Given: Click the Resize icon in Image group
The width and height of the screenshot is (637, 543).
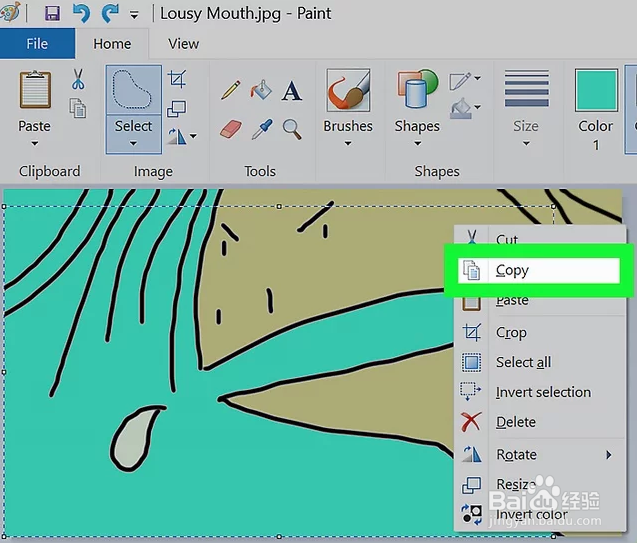Looking at the screenshot, I should (x=177, y=108).
